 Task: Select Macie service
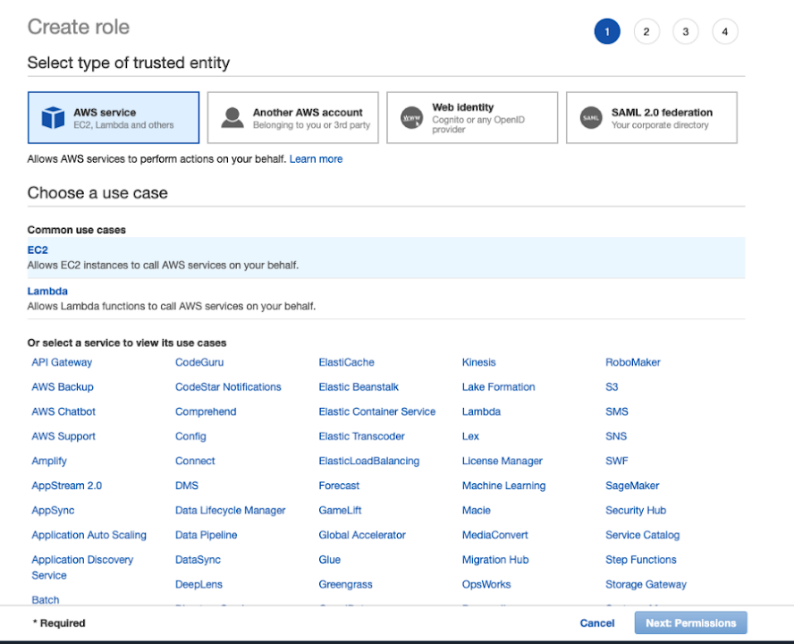(476, 510)
